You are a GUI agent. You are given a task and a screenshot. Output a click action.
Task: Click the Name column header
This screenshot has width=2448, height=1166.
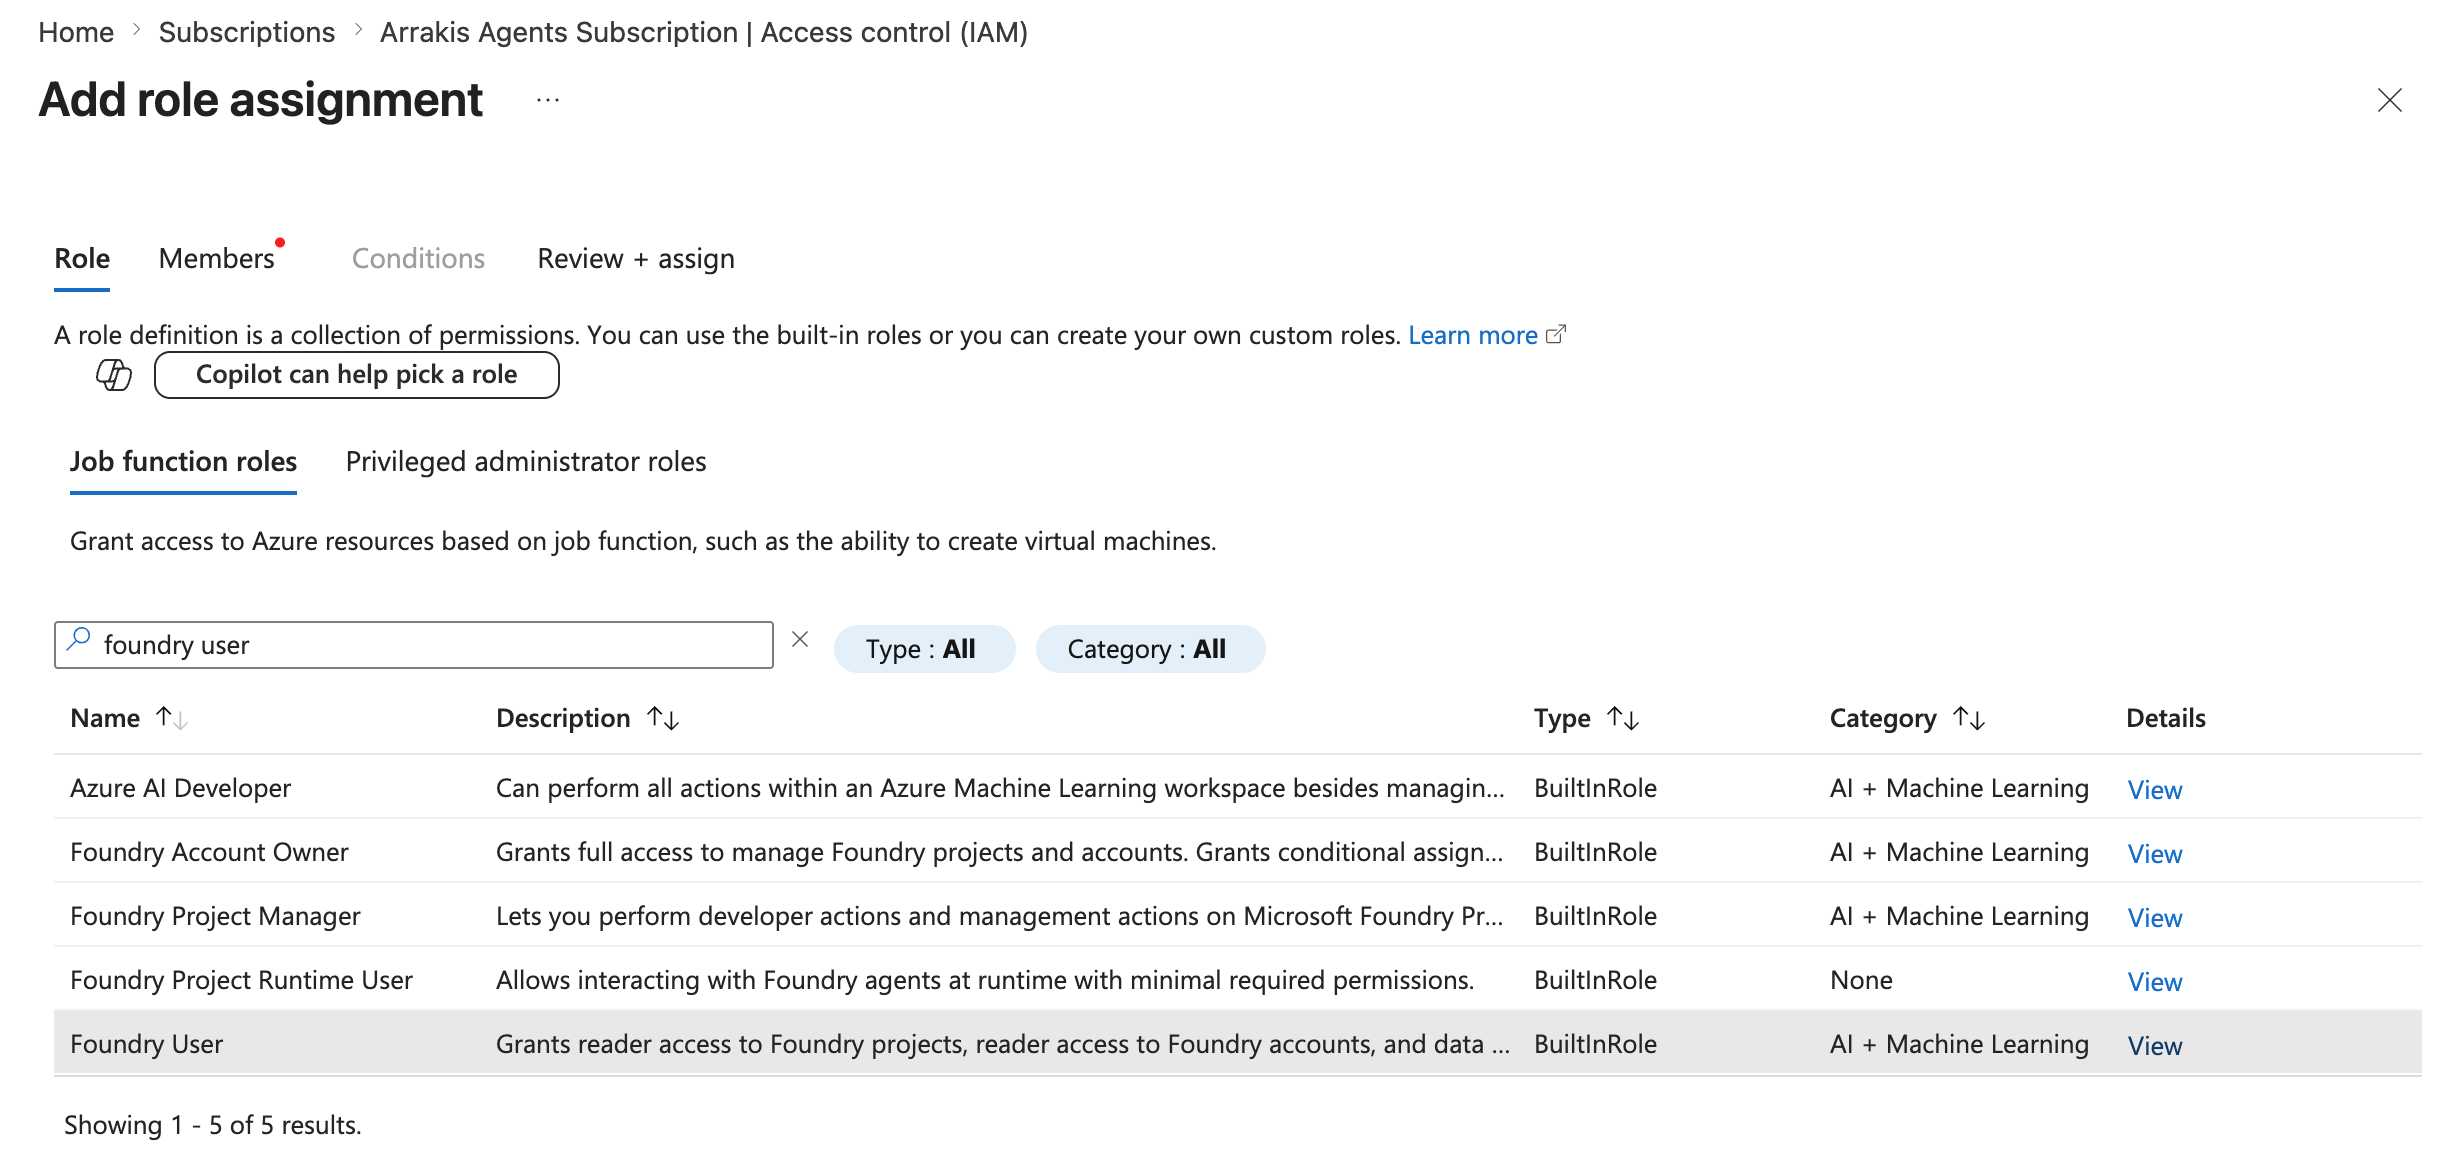(105, 718)
